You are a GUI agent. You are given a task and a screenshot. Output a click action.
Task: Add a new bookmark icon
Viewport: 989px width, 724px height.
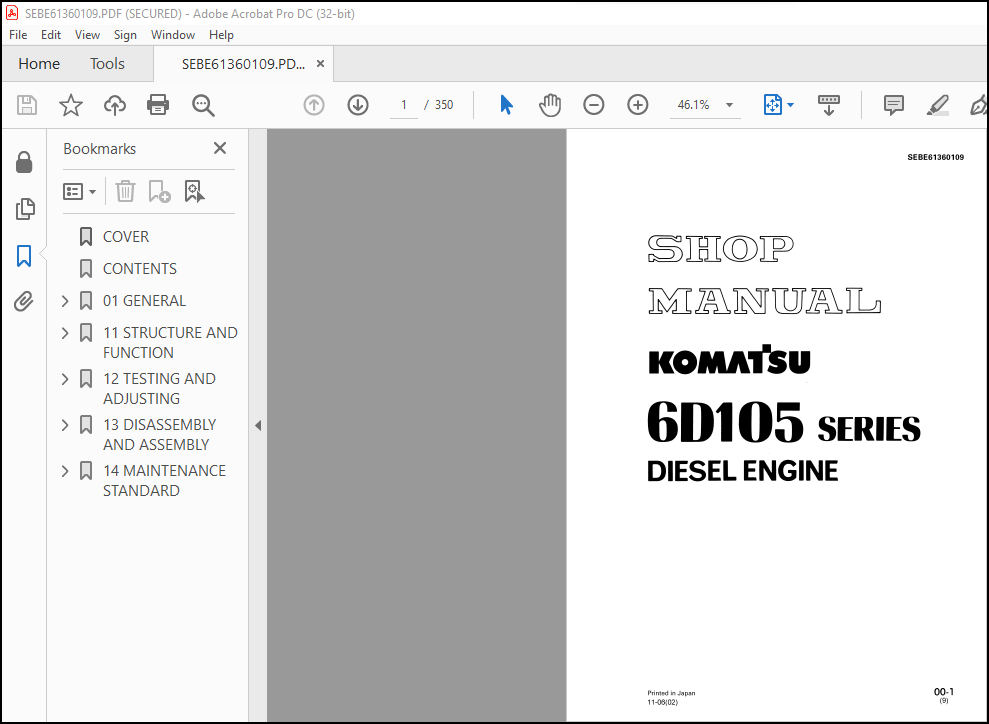pos(159,191)
